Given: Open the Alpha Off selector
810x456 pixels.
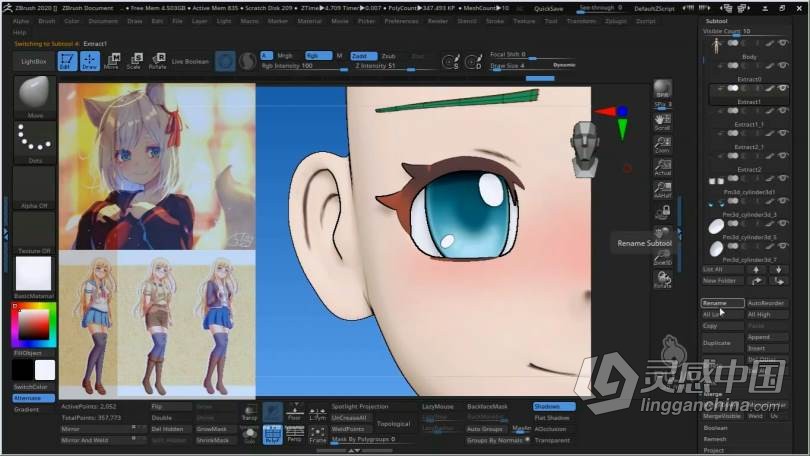Looking at the screenshot, I should click(x=35, y=187).
